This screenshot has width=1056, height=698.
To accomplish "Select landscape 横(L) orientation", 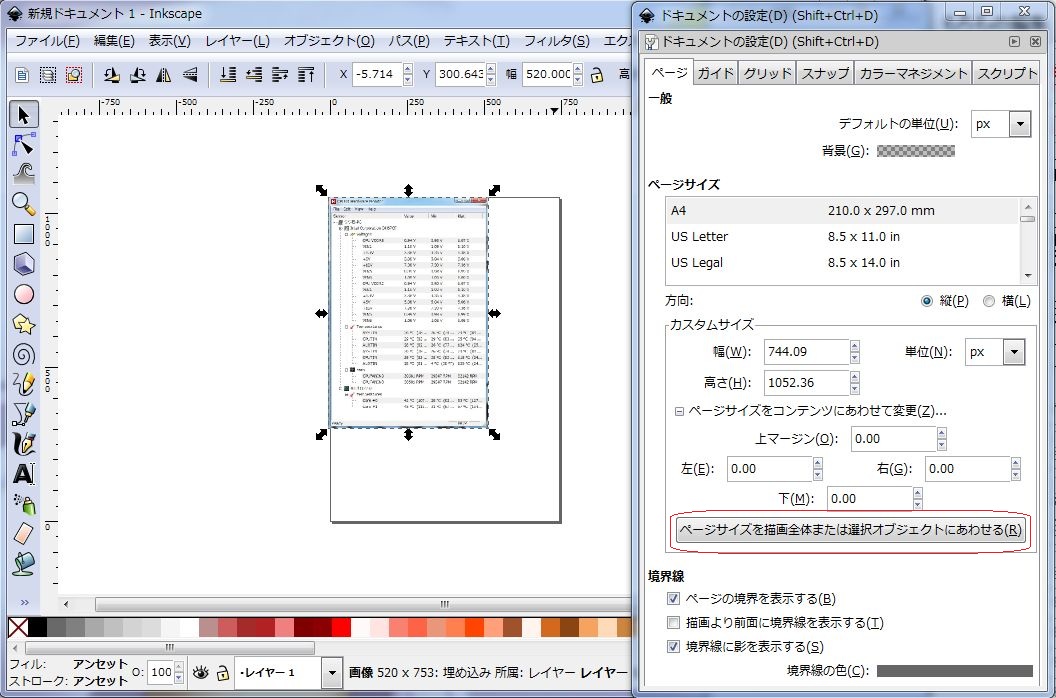I will tap(989, 301).
